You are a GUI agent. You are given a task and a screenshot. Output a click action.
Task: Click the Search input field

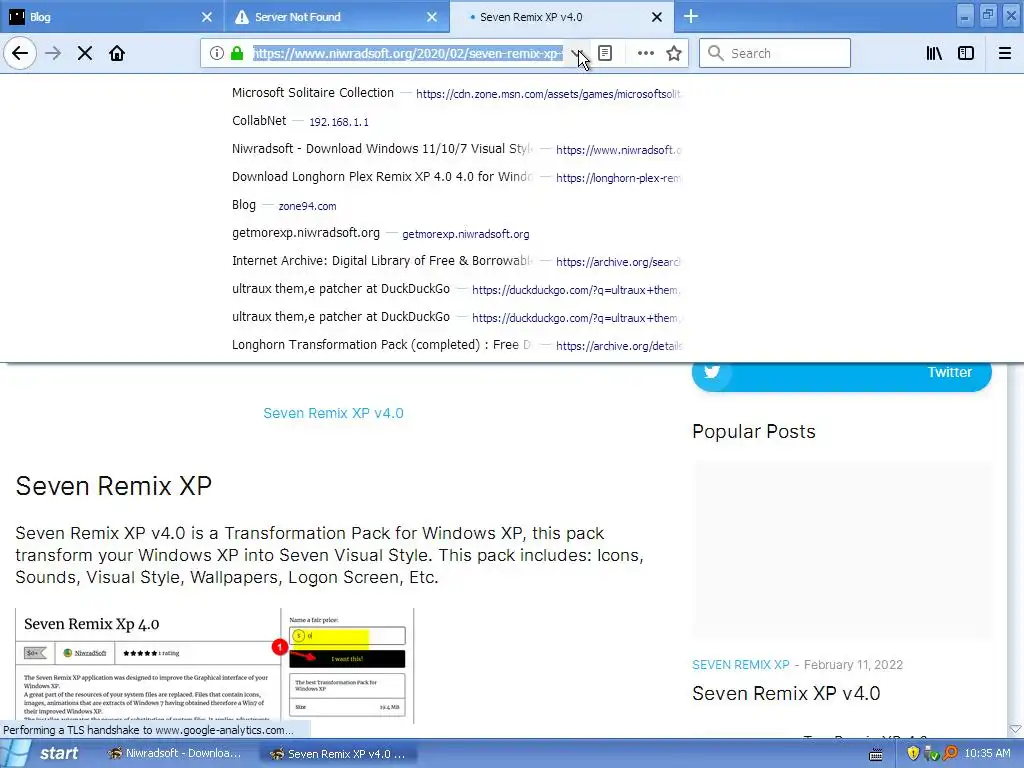[x=775, y=53]
